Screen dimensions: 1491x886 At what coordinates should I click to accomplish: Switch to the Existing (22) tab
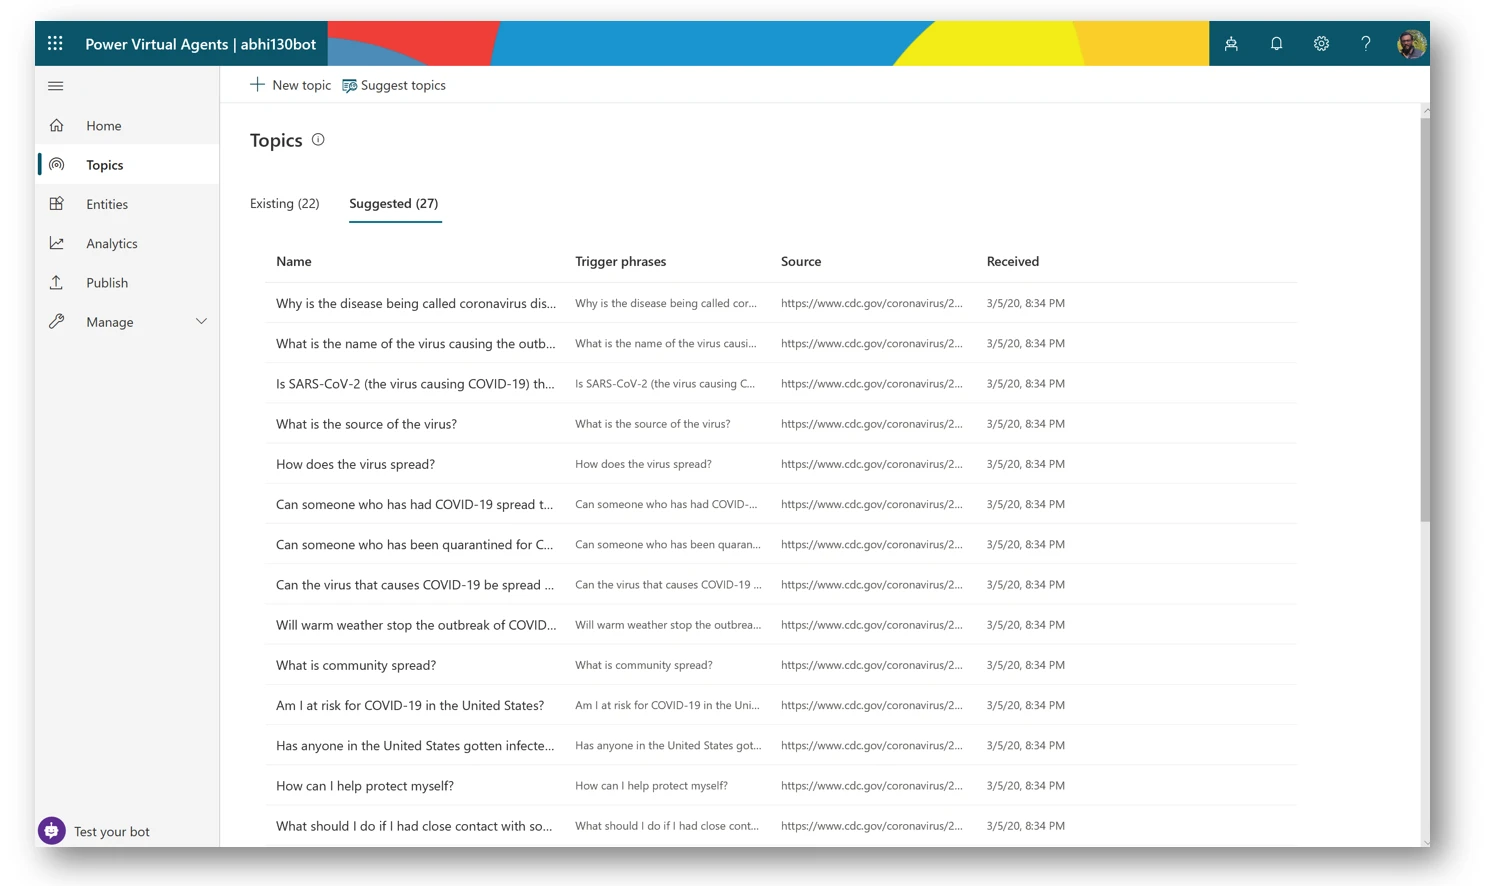tap(284, 203)
